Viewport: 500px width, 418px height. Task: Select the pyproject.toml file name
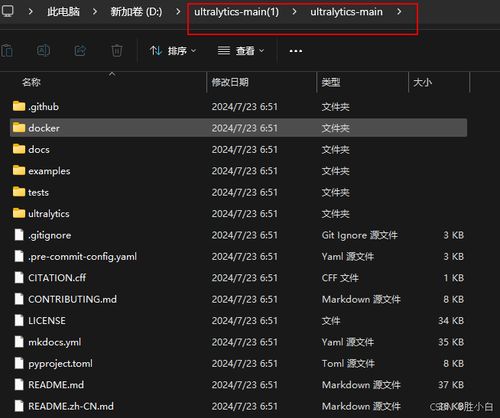(60, 363)
